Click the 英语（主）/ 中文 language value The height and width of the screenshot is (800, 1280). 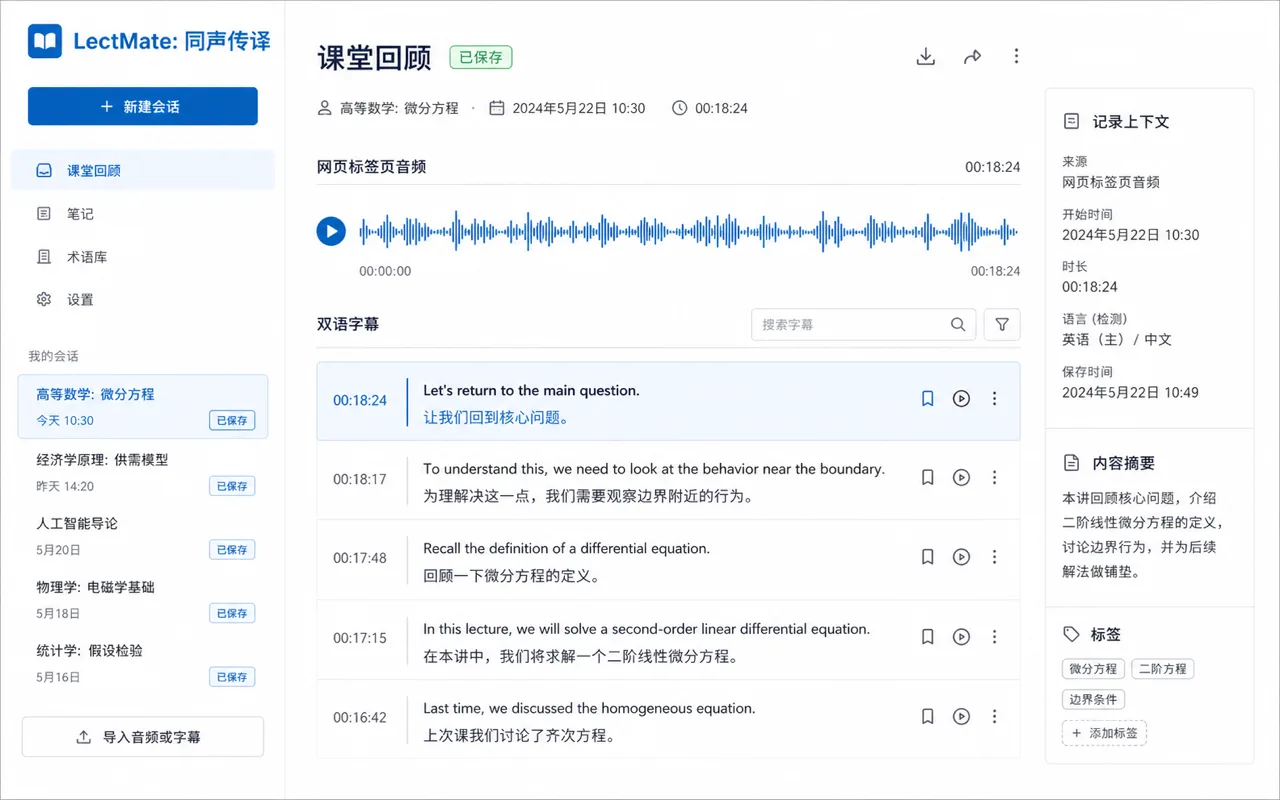(x=1116, y=339)
